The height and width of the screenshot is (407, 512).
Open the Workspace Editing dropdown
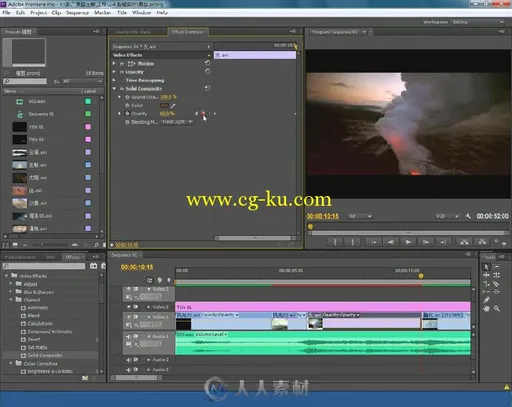click(478, 22)
